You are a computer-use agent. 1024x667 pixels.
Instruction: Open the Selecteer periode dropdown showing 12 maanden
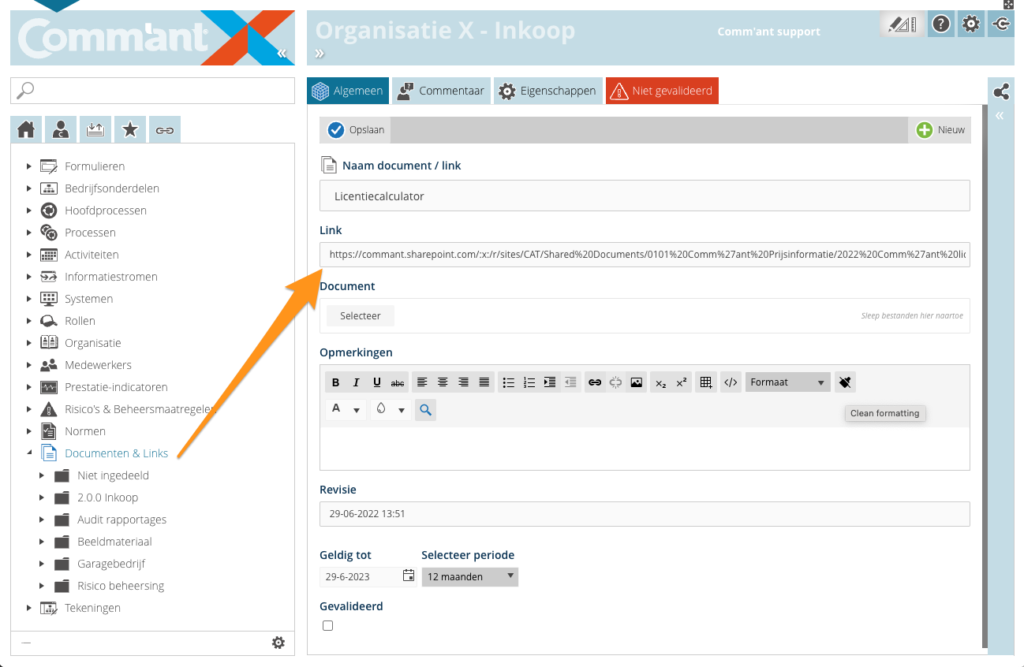(470, 576)
